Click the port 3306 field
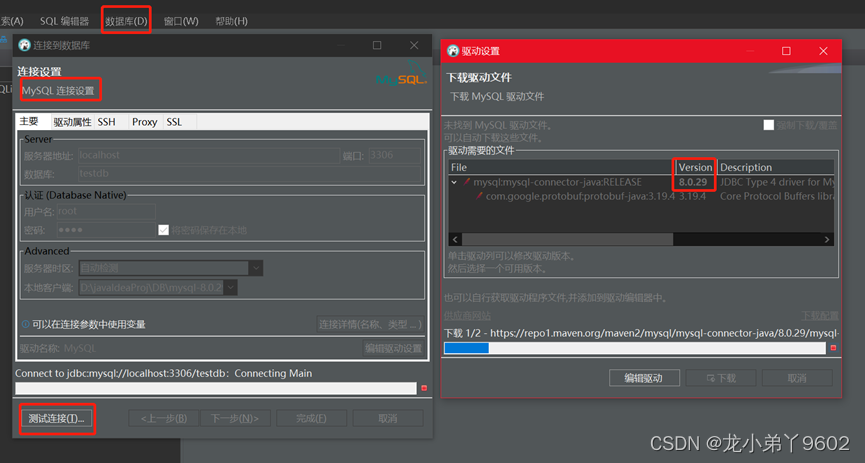Viewport: 865px width, 463px height. pos(394,156)
